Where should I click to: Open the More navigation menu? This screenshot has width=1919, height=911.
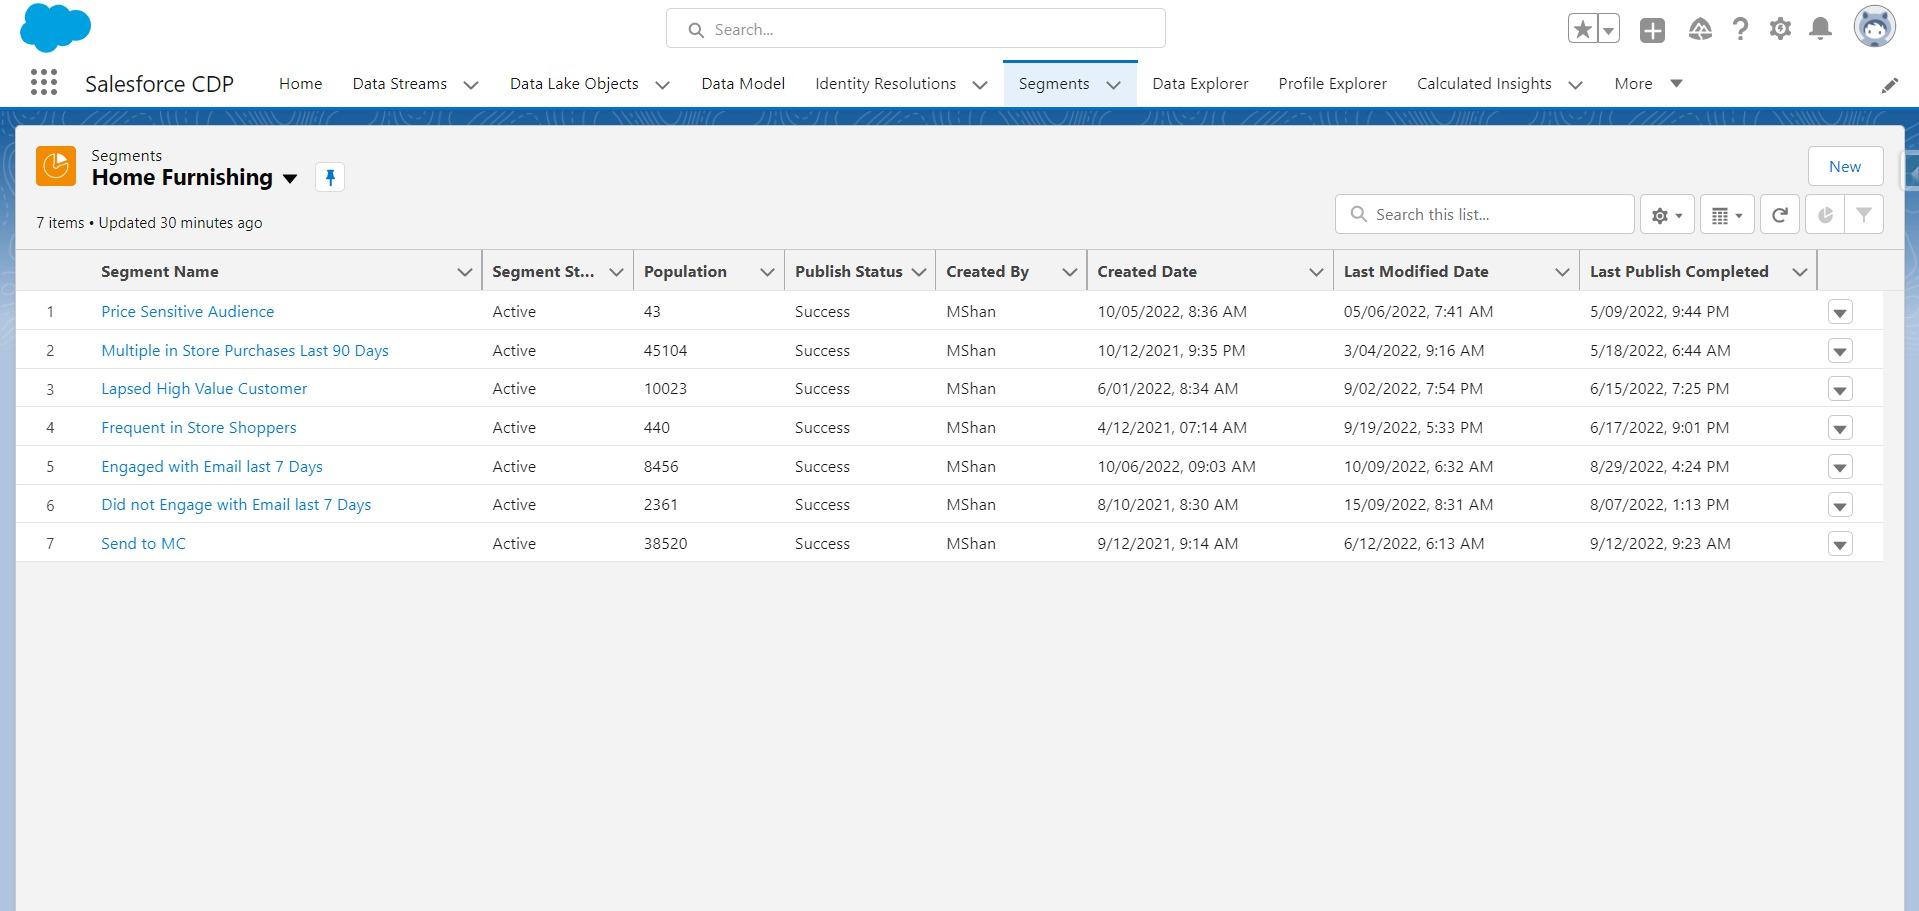(x=1648, y=84)
